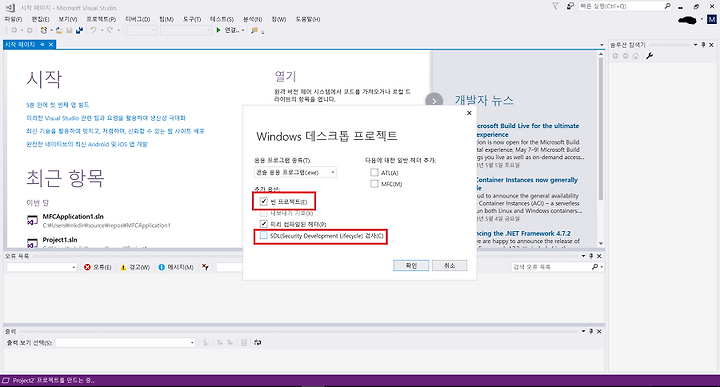
Task: Expand the new project icon dropdown arrow
Action: pos(51,31)
